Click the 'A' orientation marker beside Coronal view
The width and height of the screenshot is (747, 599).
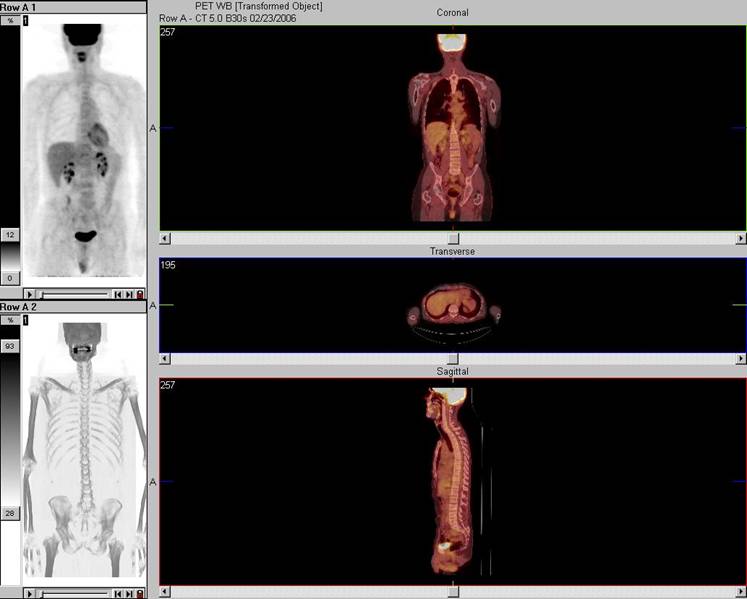pos(153,128)
